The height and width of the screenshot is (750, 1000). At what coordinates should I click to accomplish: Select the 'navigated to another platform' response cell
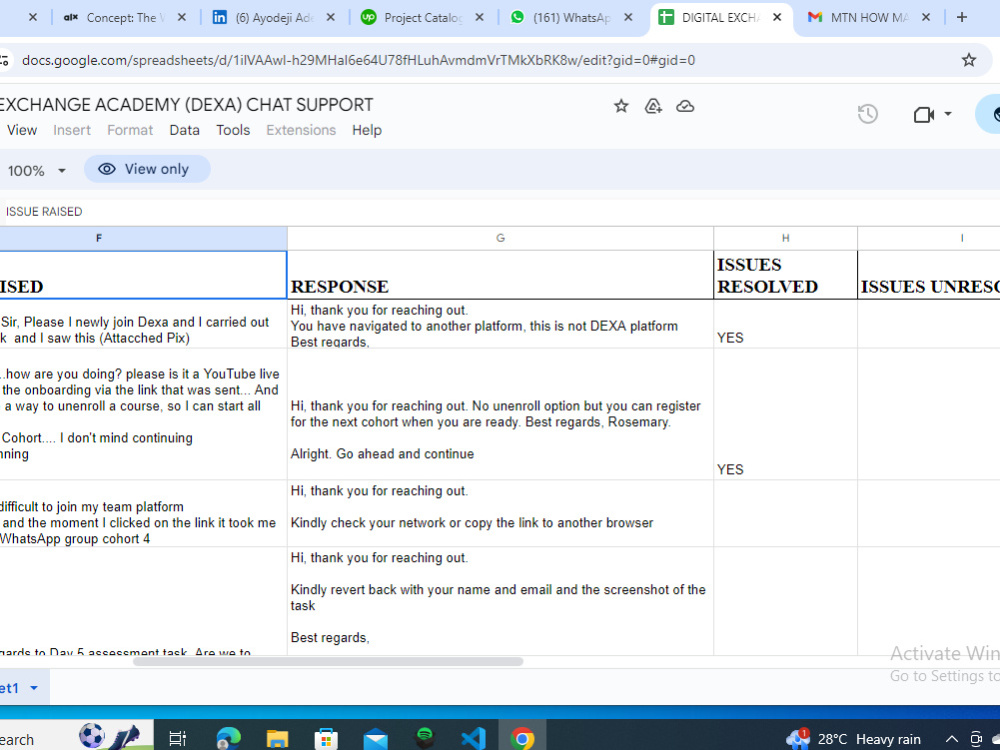(500, 324)
